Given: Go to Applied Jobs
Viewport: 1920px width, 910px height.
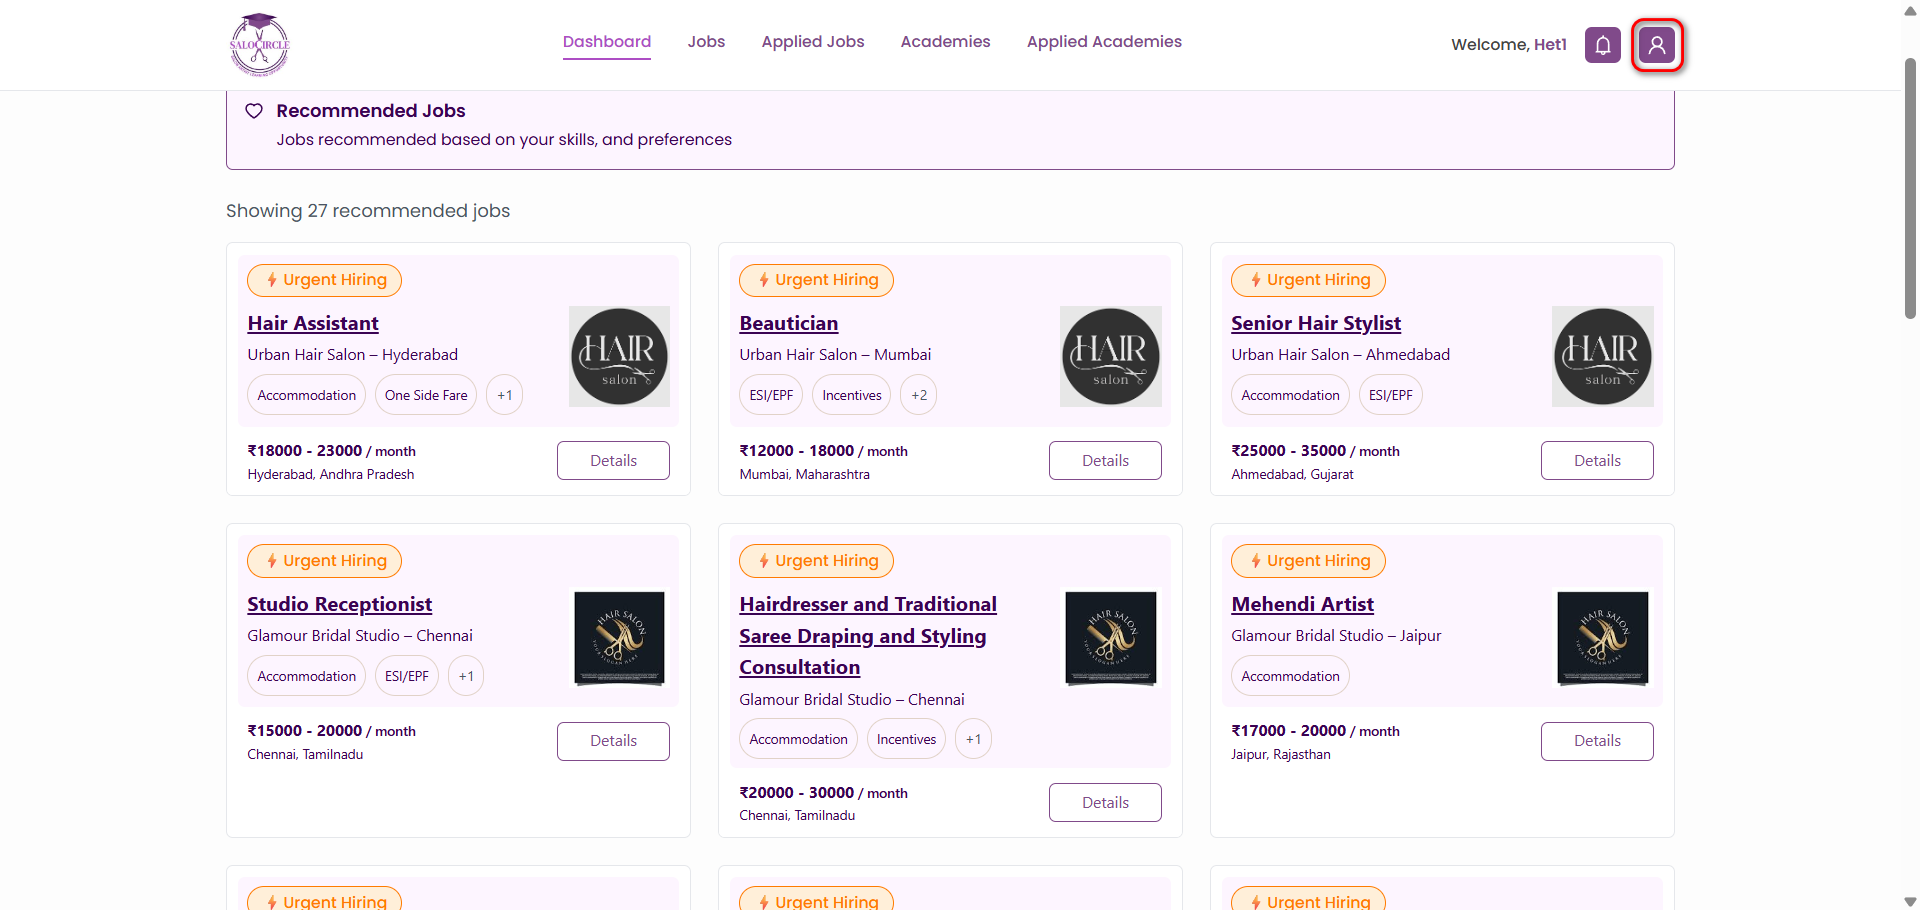Looking at the screenshot, I should coord(813,42).
